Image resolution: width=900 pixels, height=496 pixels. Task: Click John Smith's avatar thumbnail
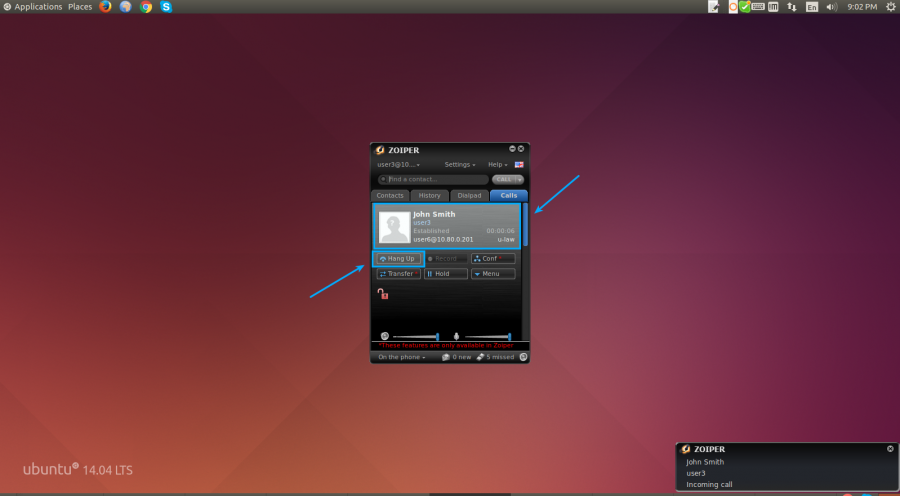point(395,227)
